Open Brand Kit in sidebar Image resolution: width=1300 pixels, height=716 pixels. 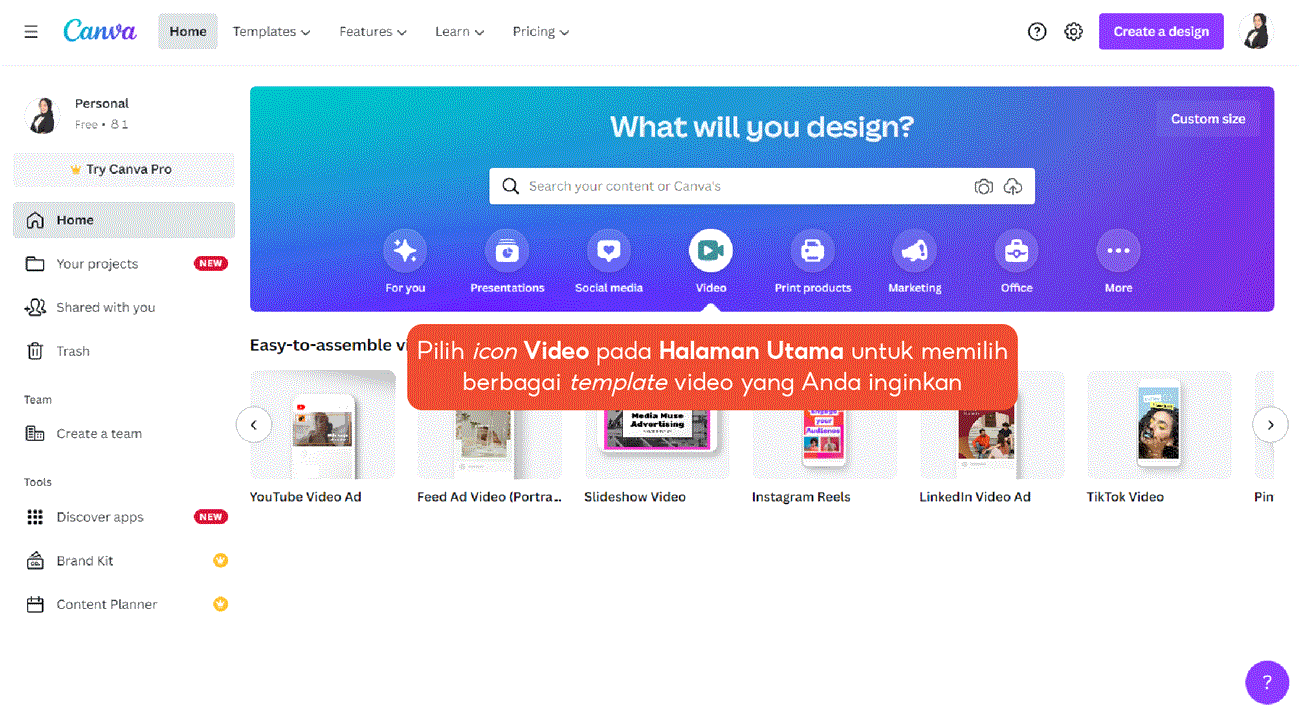click(85, 561)
